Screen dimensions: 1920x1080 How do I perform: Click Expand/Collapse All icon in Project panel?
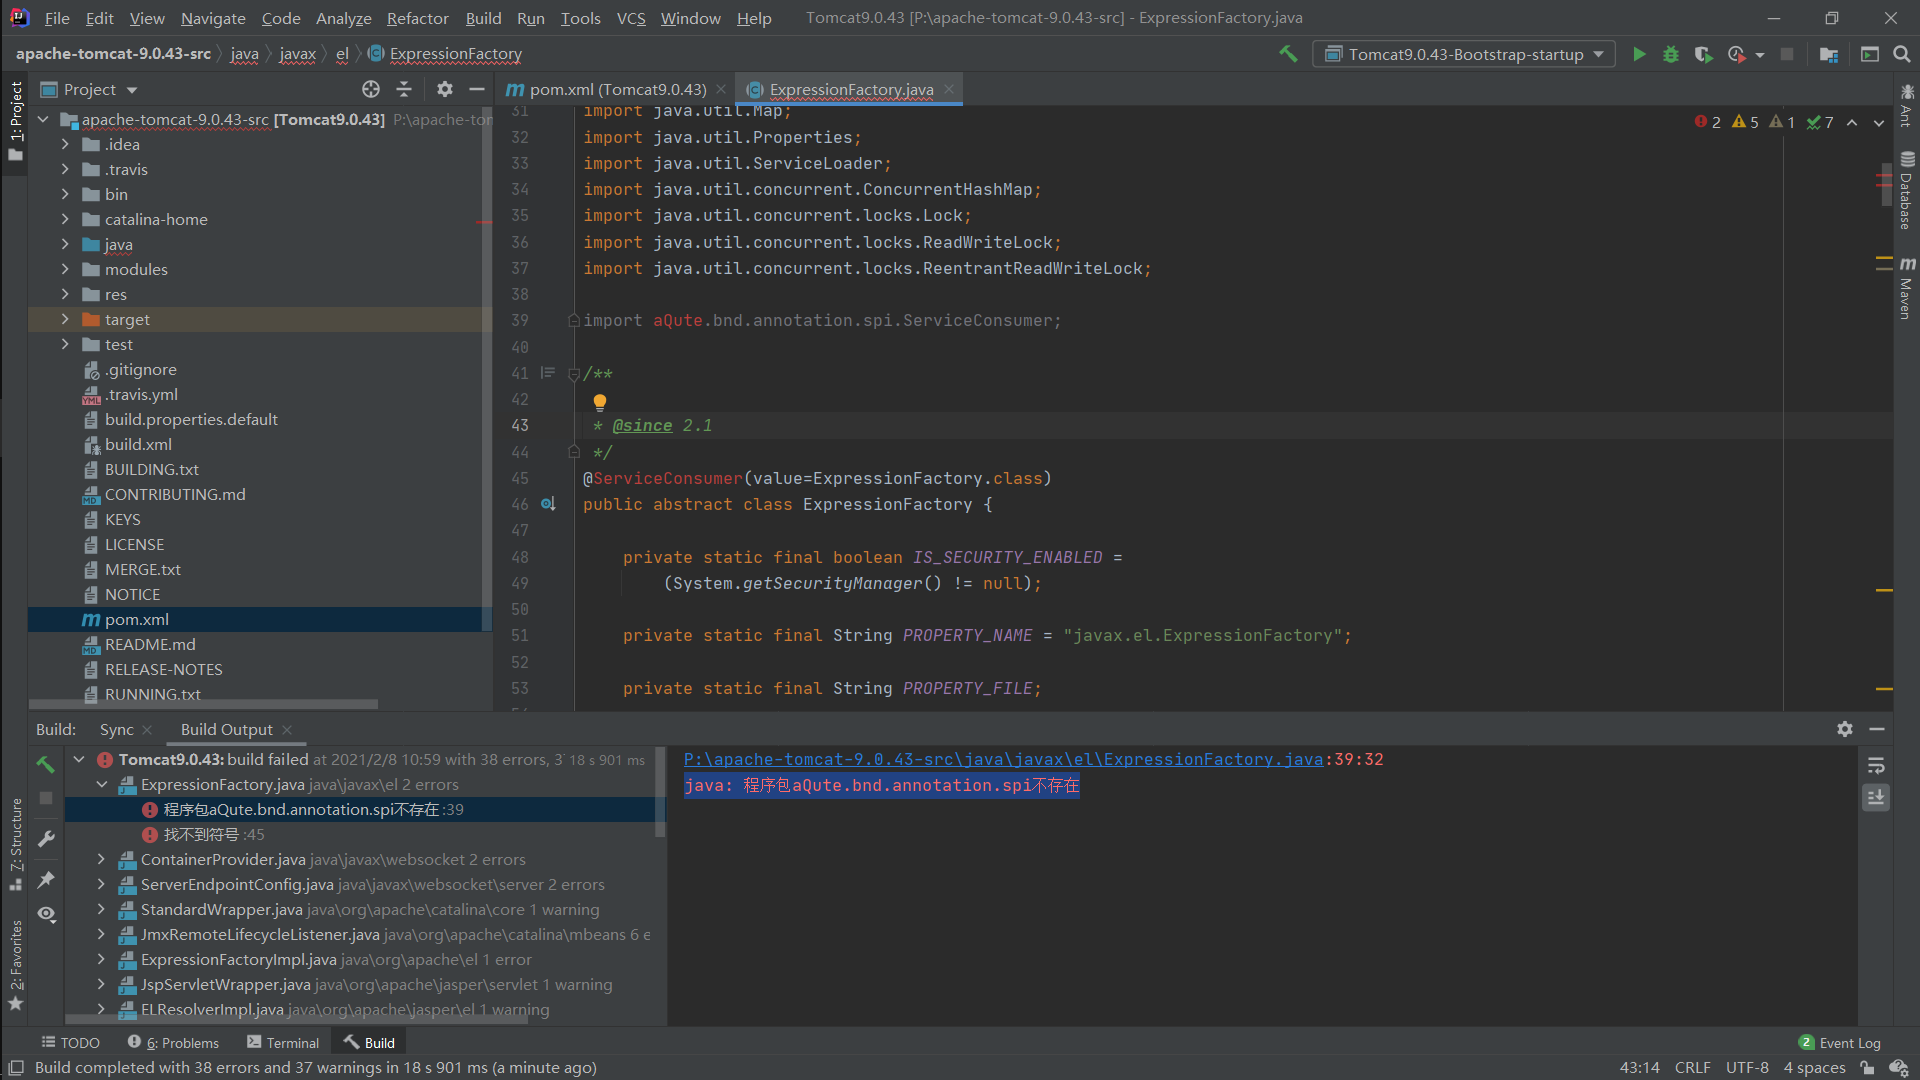[404, 89]
